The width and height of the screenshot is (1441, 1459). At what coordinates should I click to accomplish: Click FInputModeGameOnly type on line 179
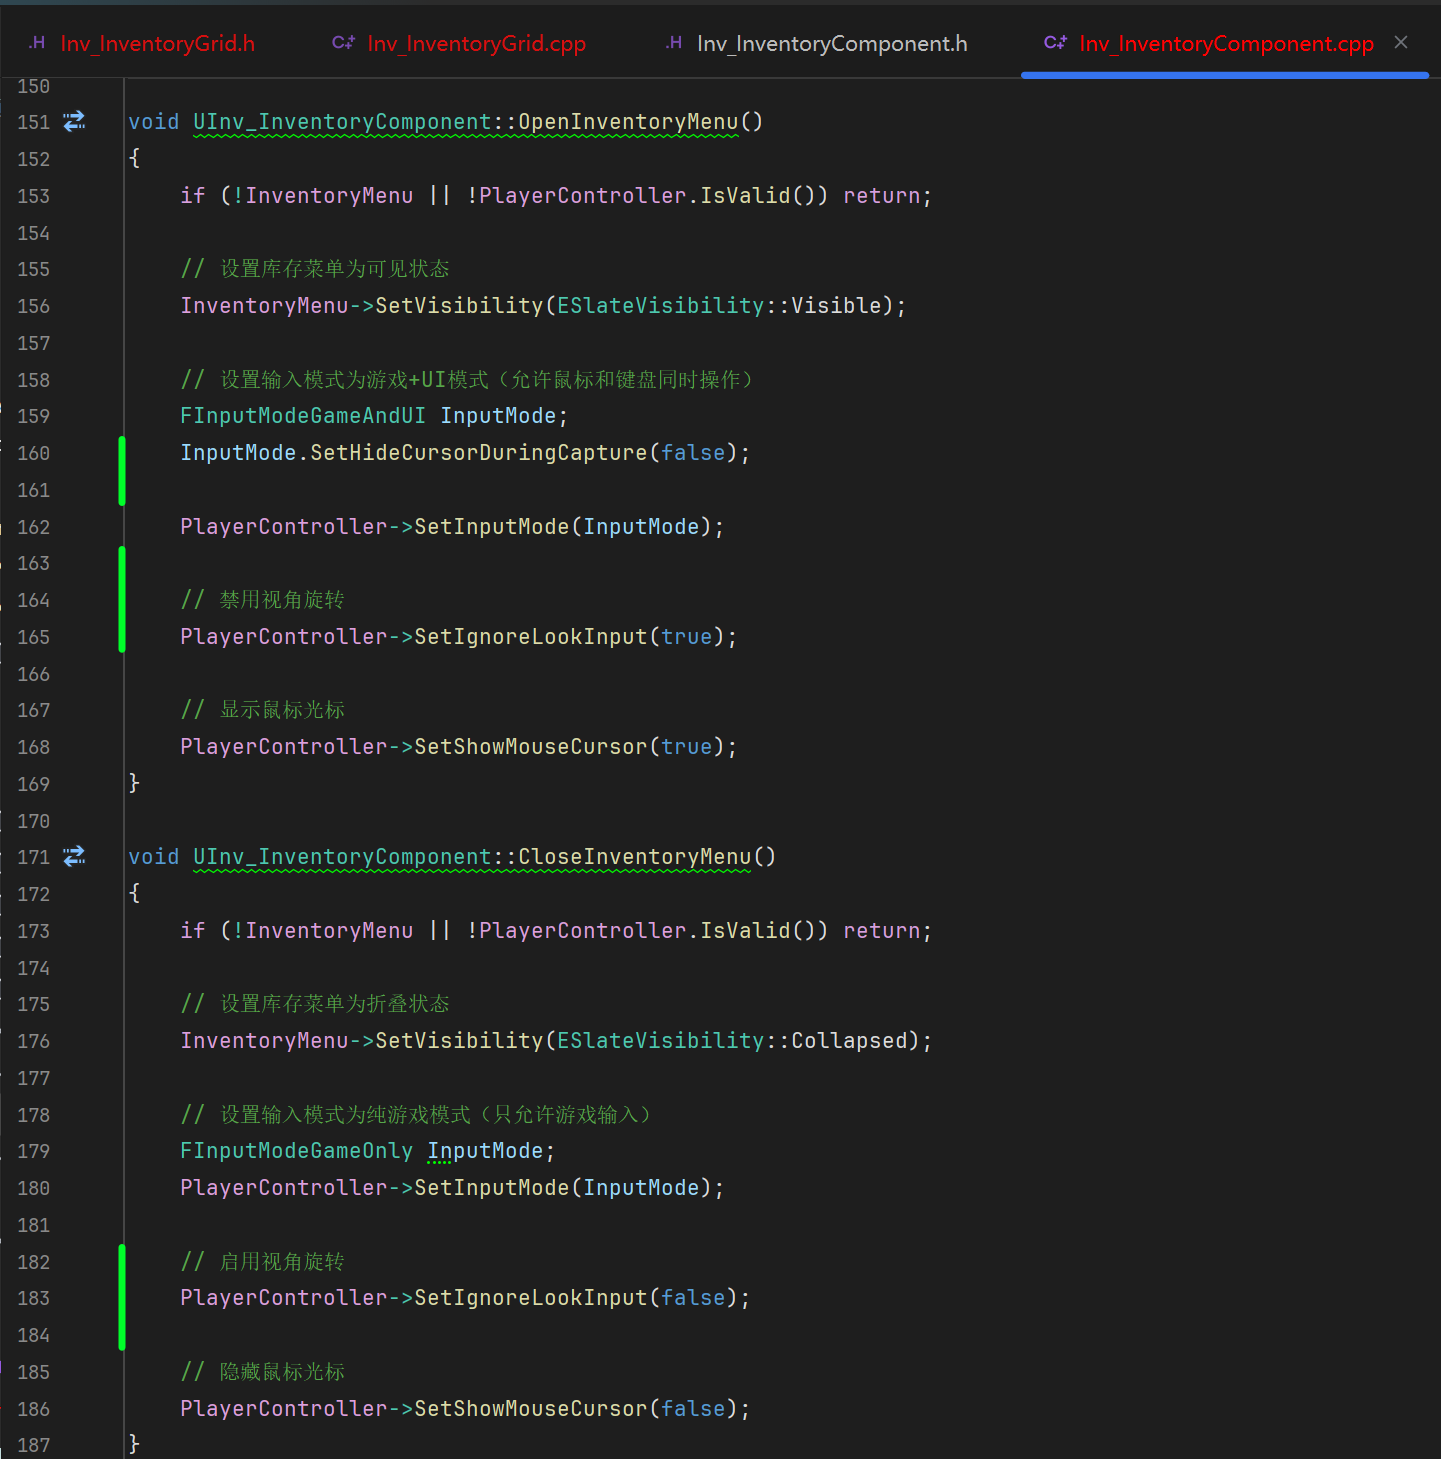[x=296, y=1151]
